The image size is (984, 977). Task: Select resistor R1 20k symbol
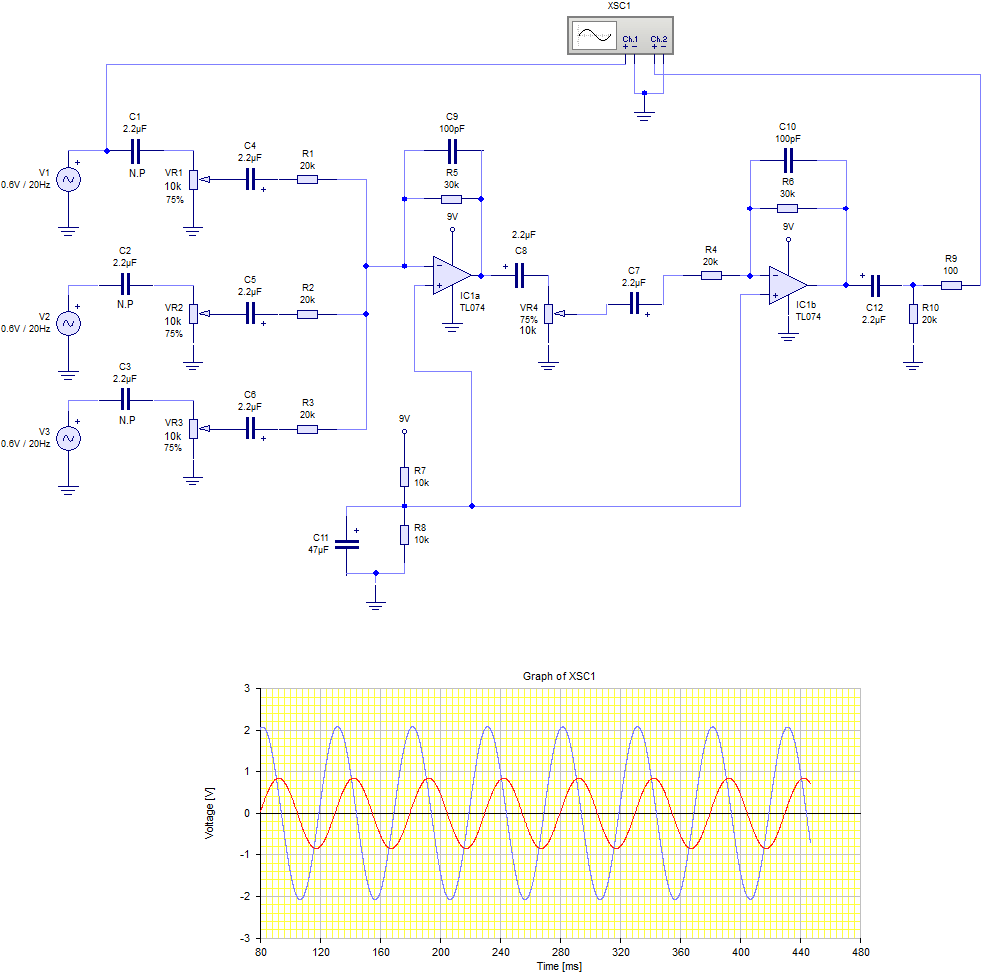coord(308,179)
